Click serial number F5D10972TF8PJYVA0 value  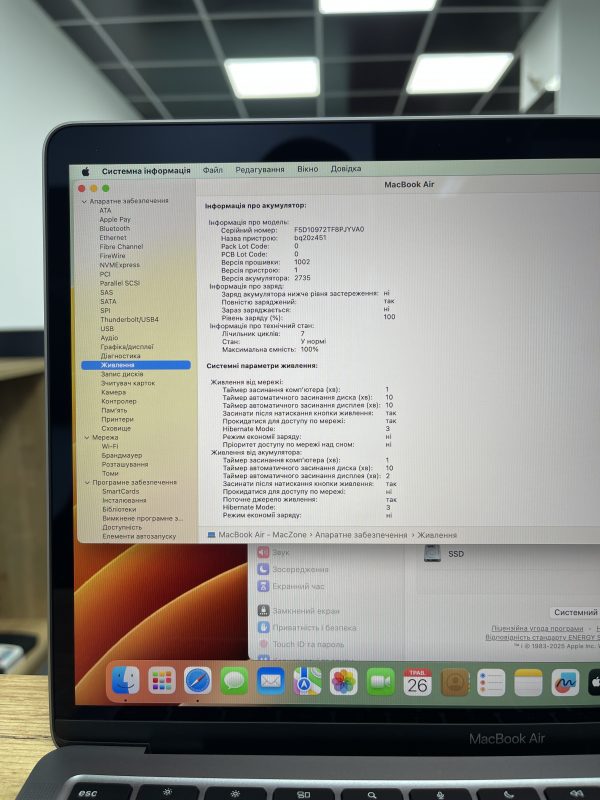[329, 230]
